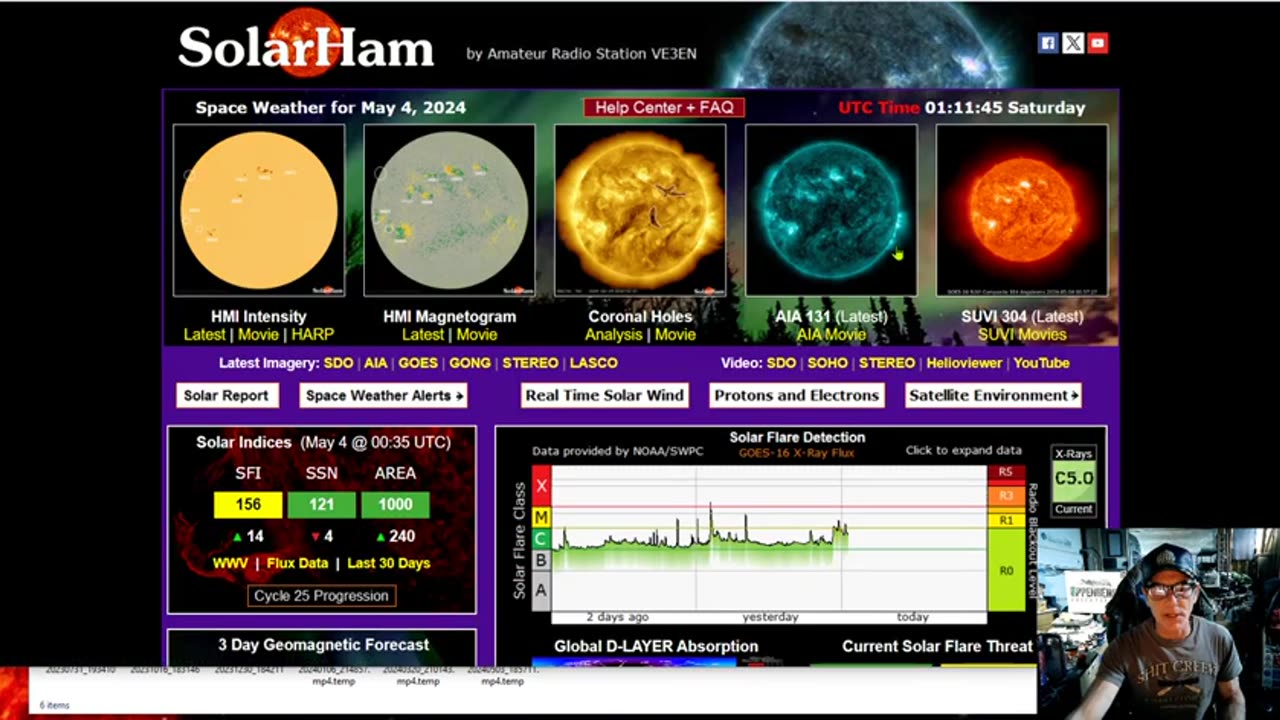Open the Cycle 25 Progression button
The width and height of the screenshot is (1280, 720).
[321, 595]
